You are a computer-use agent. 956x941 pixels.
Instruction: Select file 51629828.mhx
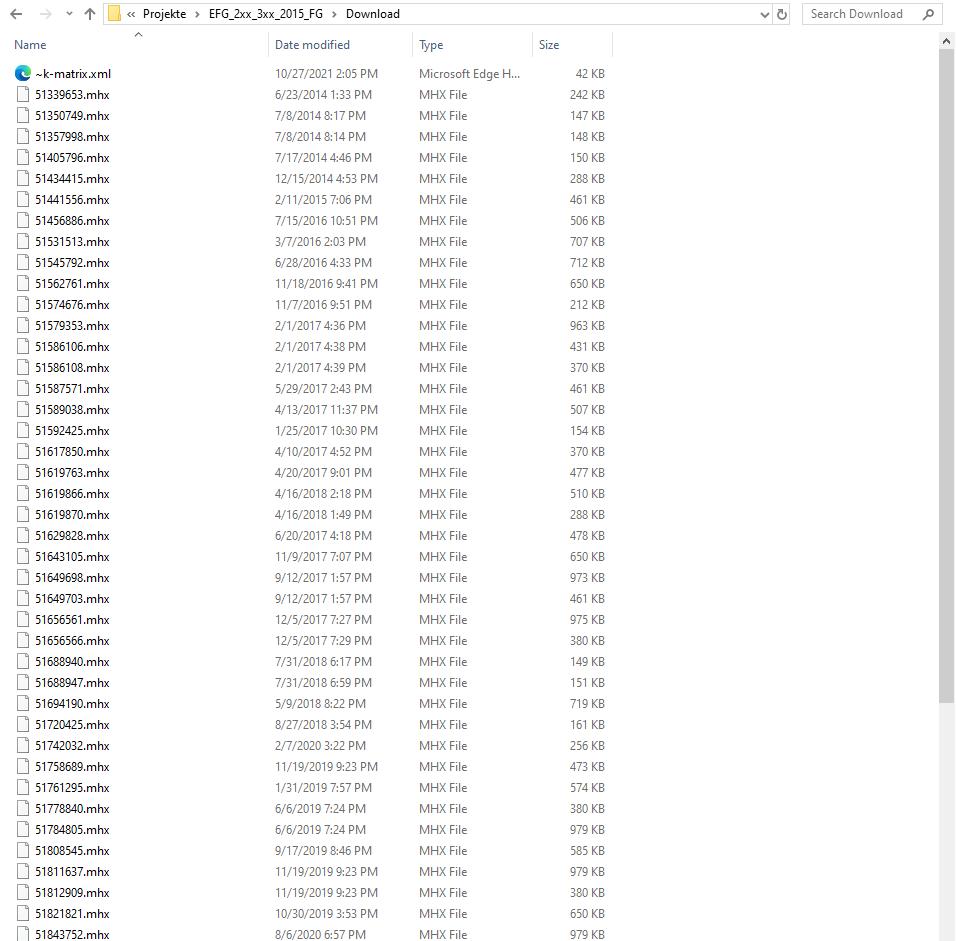point(72,536)
